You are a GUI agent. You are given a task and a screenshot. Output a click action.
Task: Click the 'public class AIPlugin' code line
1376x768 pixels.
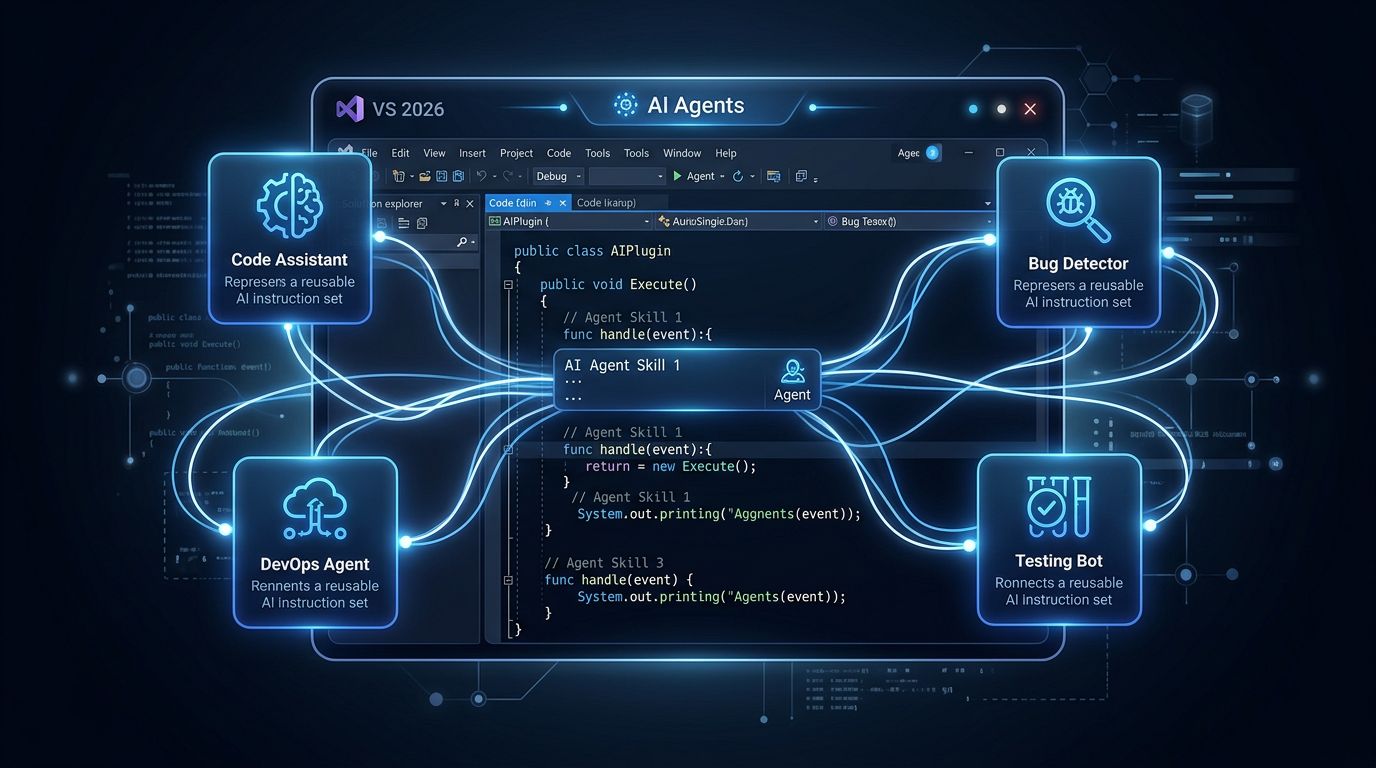click(x=592, y=251)
